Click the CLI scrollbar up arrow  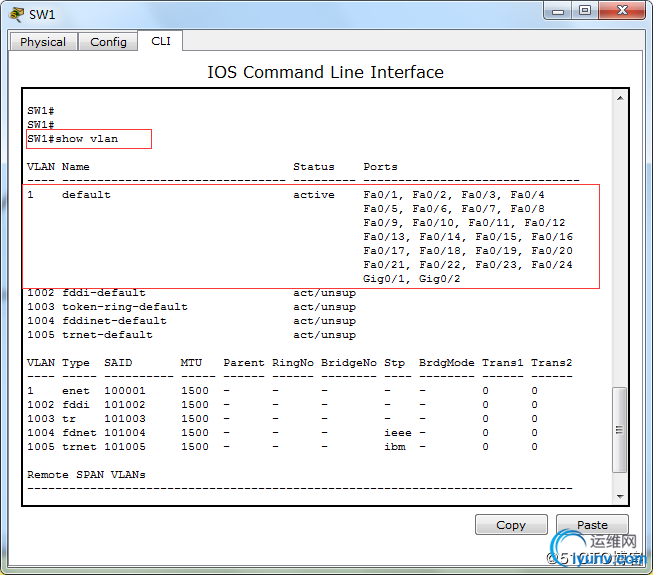[620, 98]
